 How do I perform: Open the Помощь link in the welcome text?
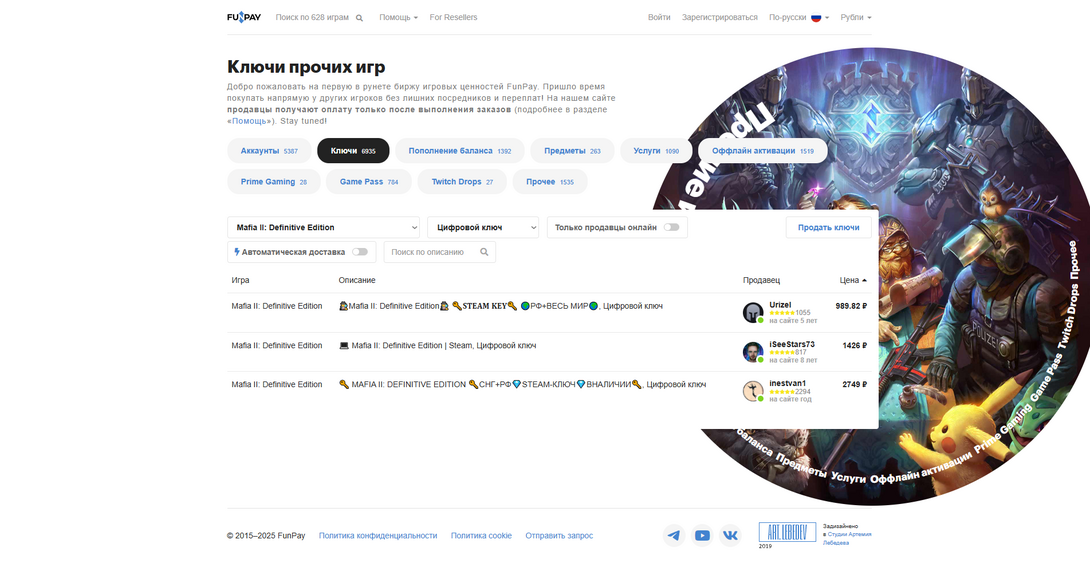[249, 121]
